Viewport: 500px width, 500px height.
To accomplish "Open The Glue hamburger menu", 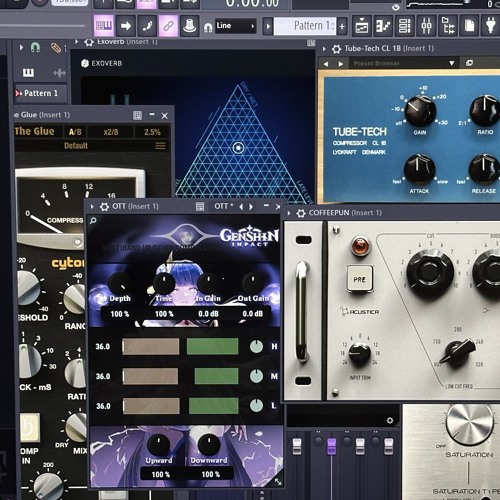I will pyautogui.click(x=160, y=146).
